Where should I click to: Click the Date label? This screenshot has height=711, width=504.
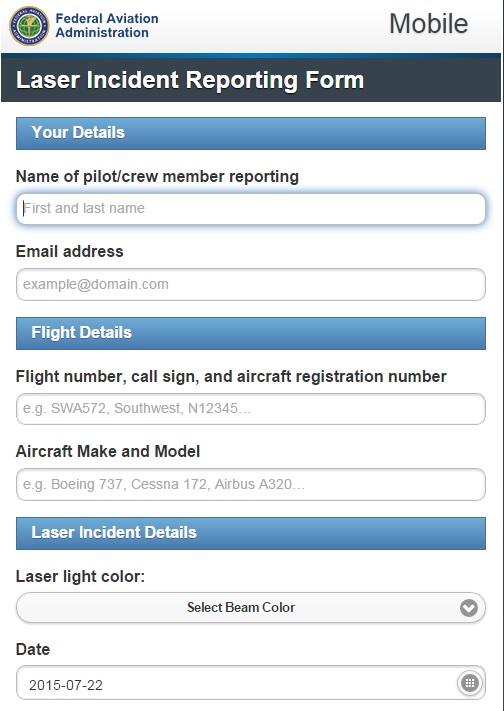pyautogui.click(x=33, y=649)
